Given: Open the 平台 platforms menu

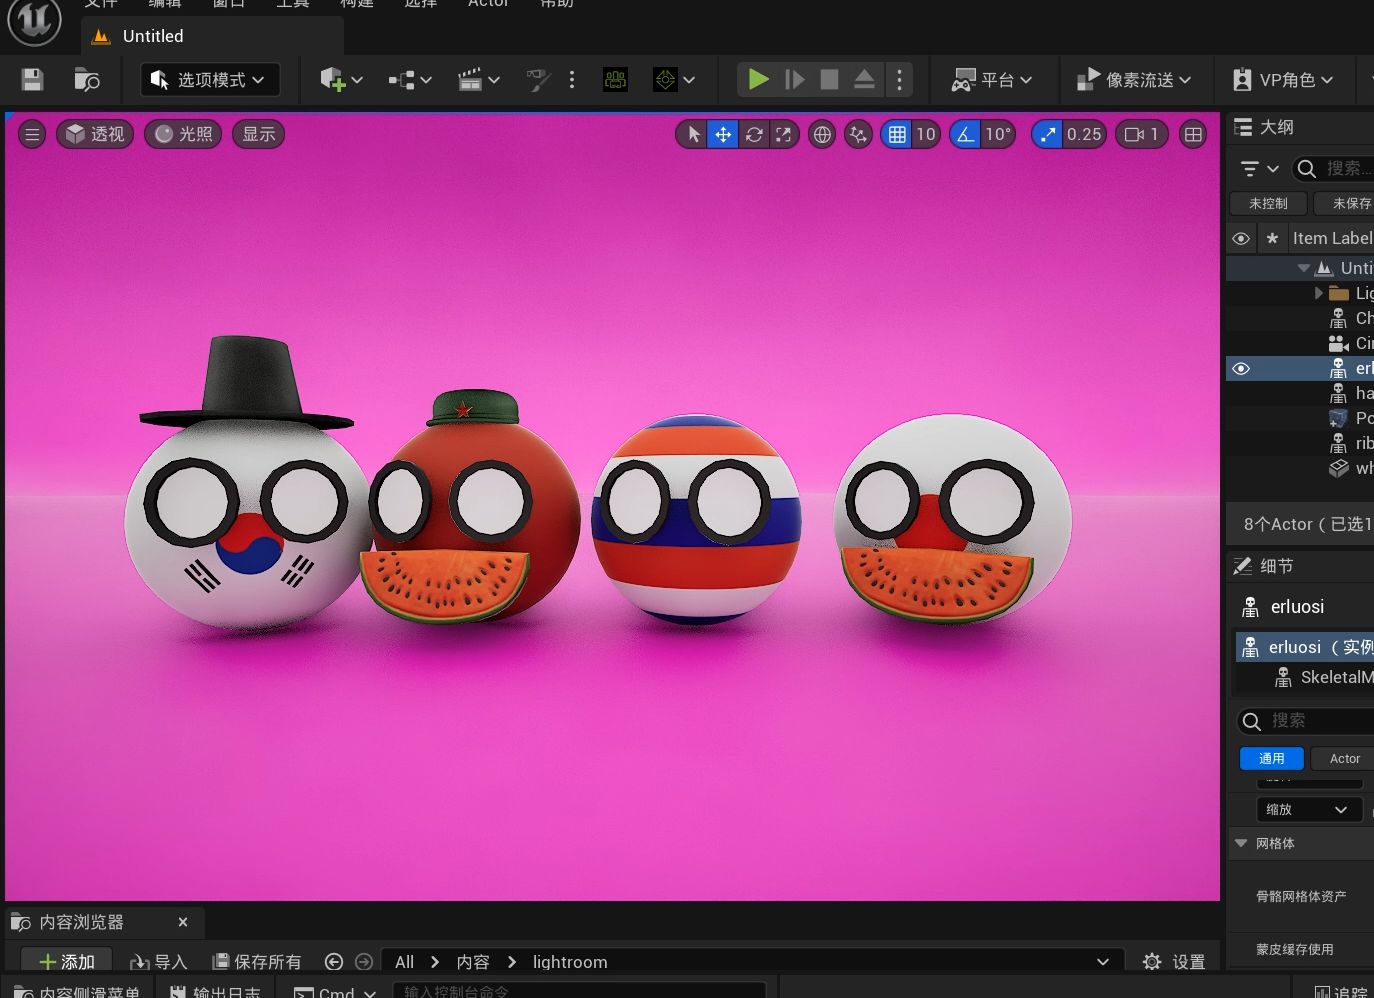Looking at the screenshot, I should [992, 80].
